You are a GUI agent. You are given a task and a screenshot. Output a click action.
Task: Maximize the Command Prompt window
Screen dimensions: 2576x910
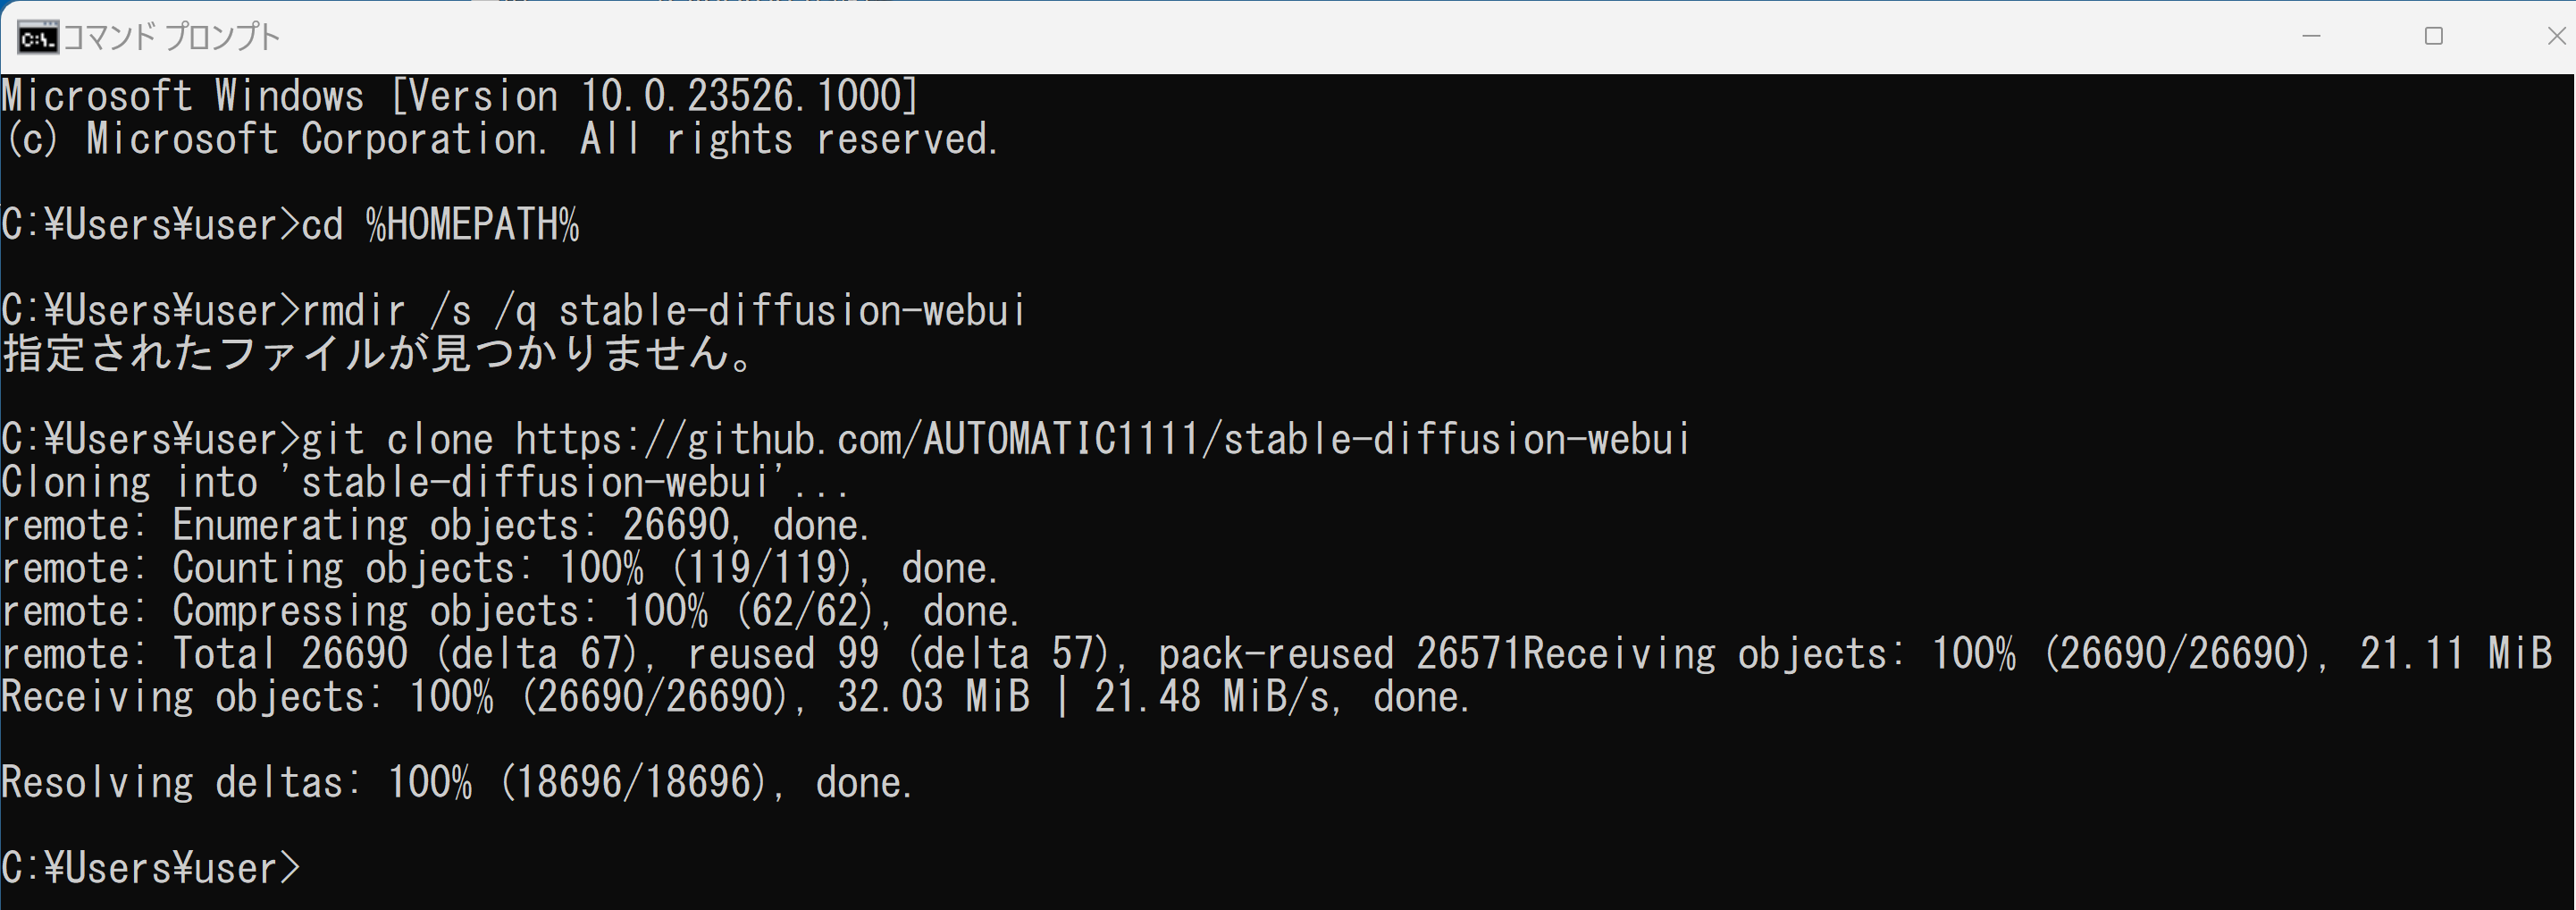[2434, 36]
